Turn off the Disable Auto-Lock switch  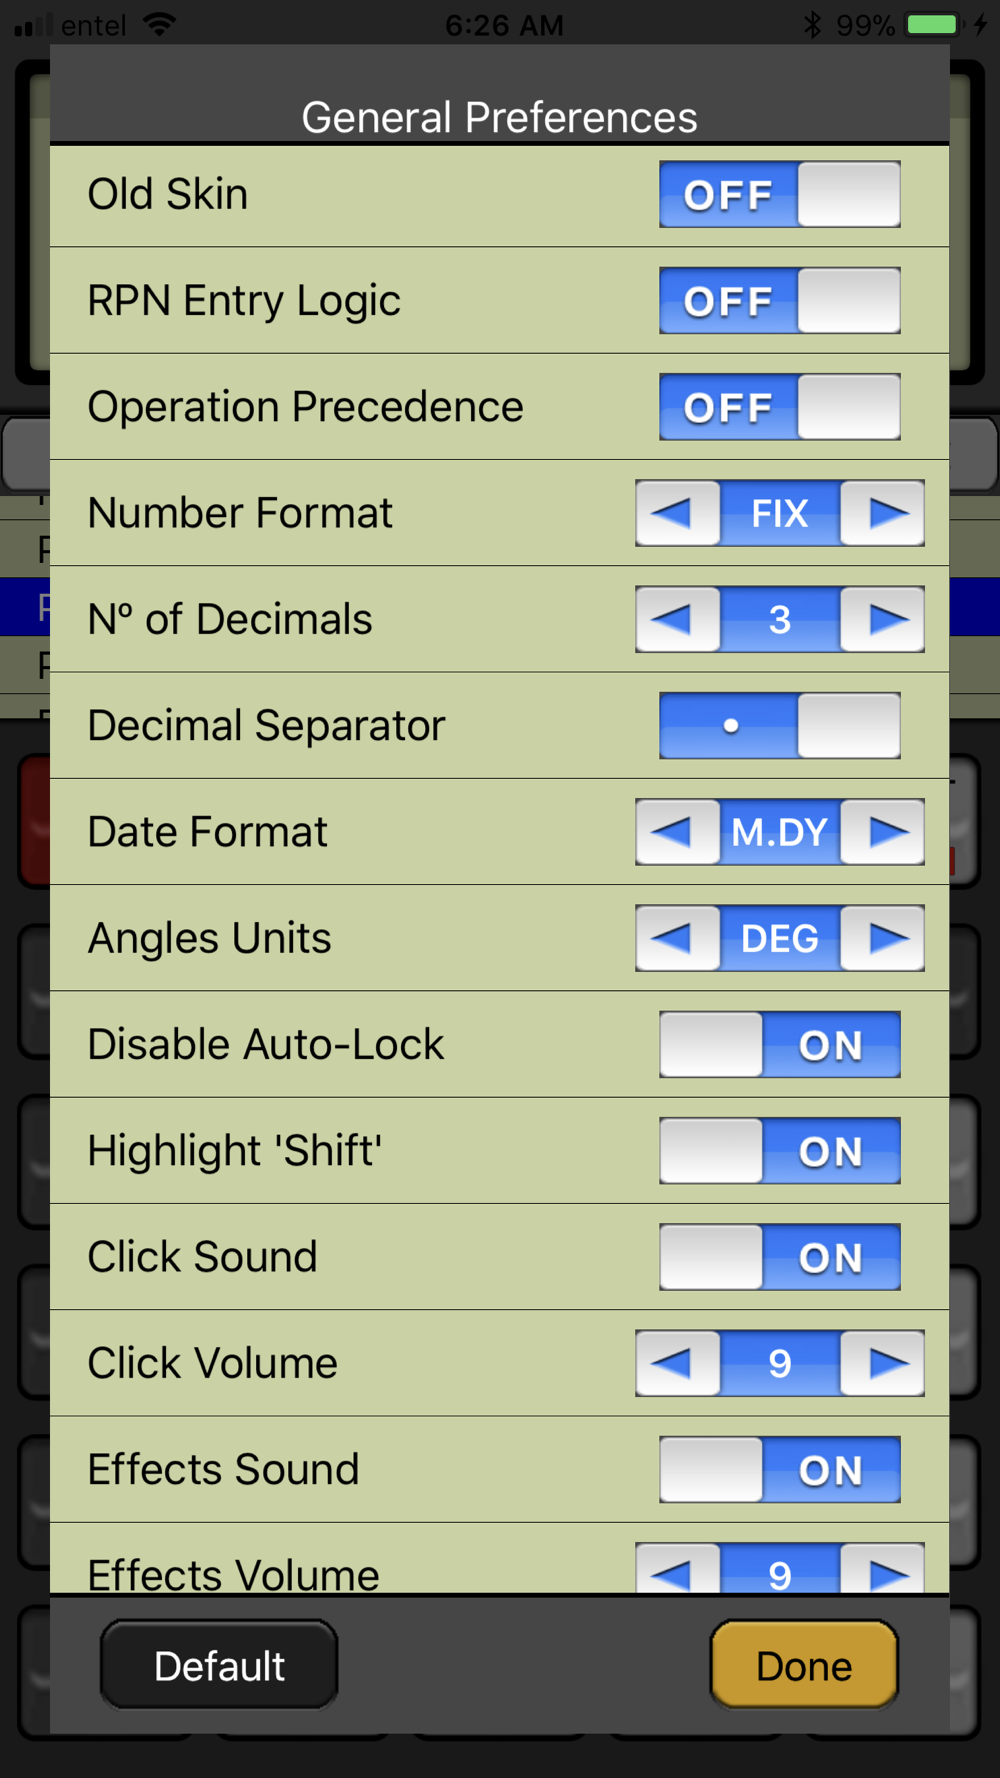pos(780,1044)
